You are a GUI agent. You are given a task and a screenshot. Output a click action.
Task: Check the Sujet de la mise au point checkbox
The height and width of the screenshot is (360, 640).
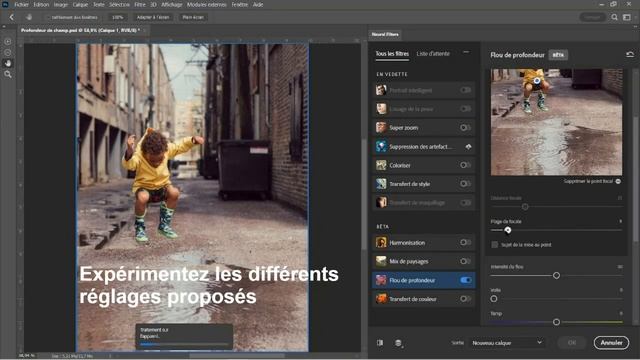(495, 244)
